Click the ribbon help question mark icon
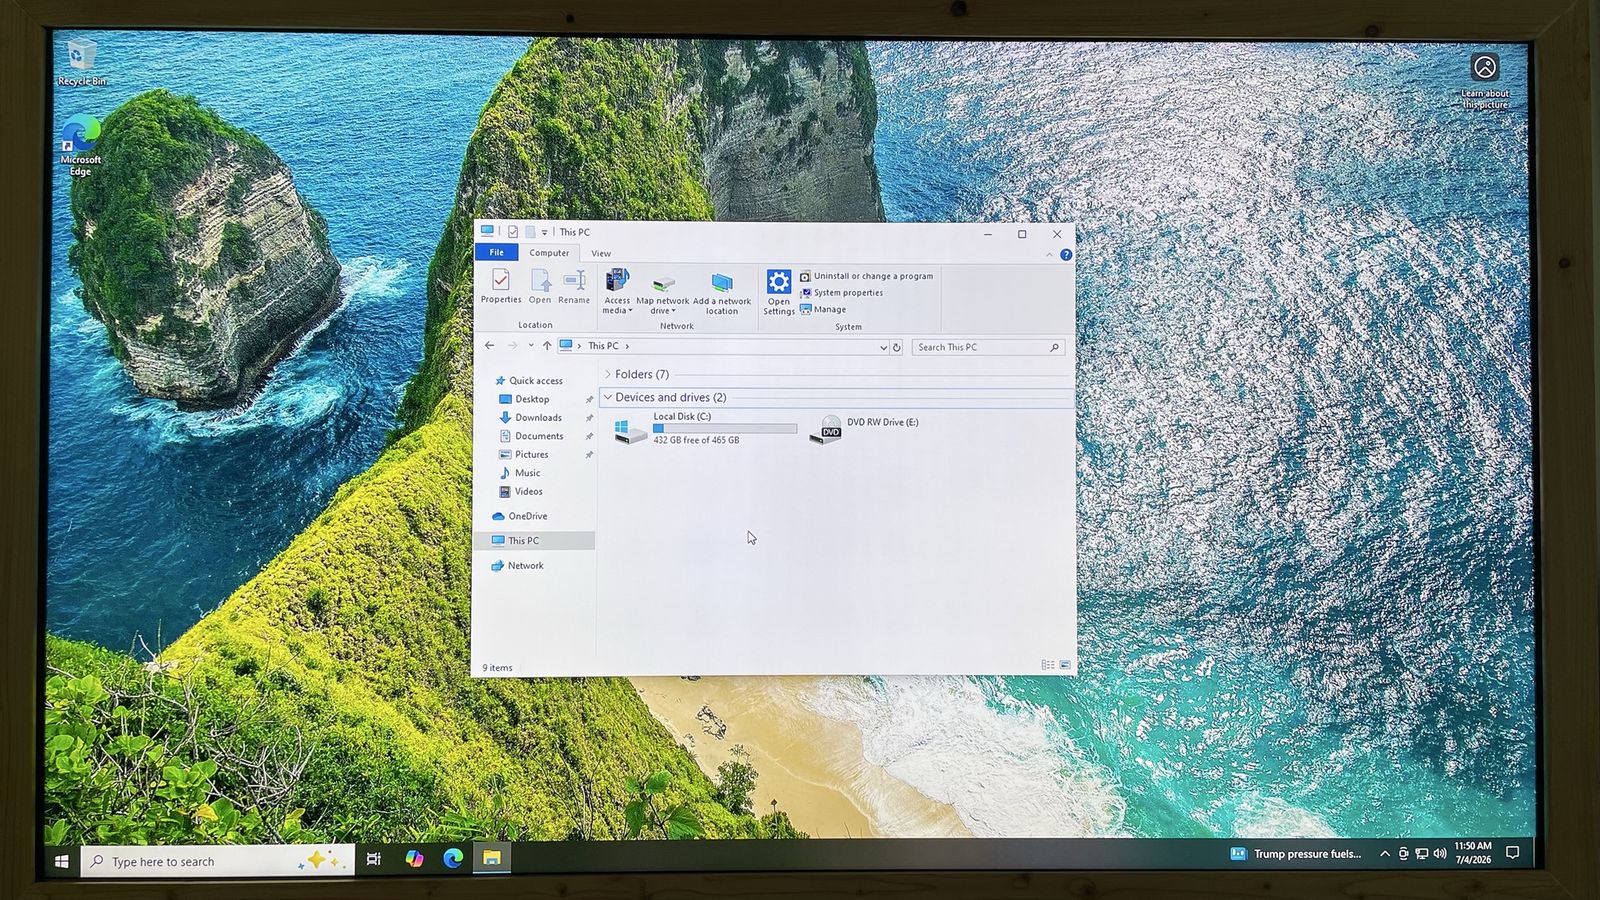Viewport: 1600px width, 900px height. click(1066, 255)
